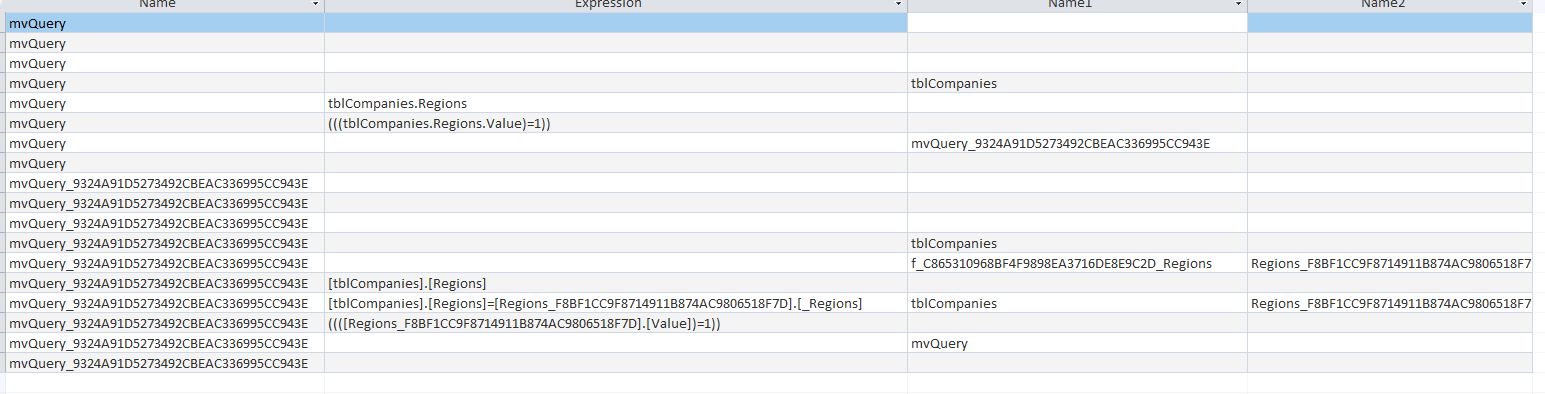Open the Name column filter dropdown arrow
Image resolution: width=1545 pixels, height=394 pixels.
coord(316,5)
